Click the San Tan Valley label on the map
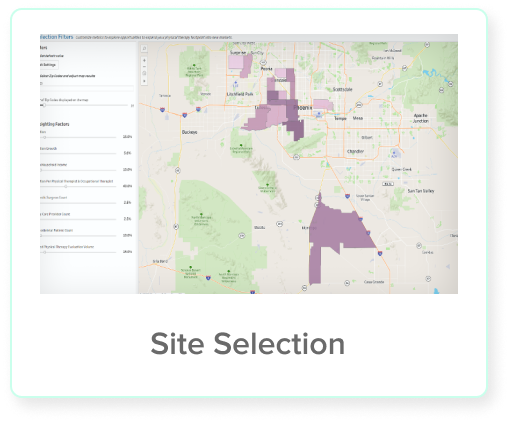 [x=421, y=191]
